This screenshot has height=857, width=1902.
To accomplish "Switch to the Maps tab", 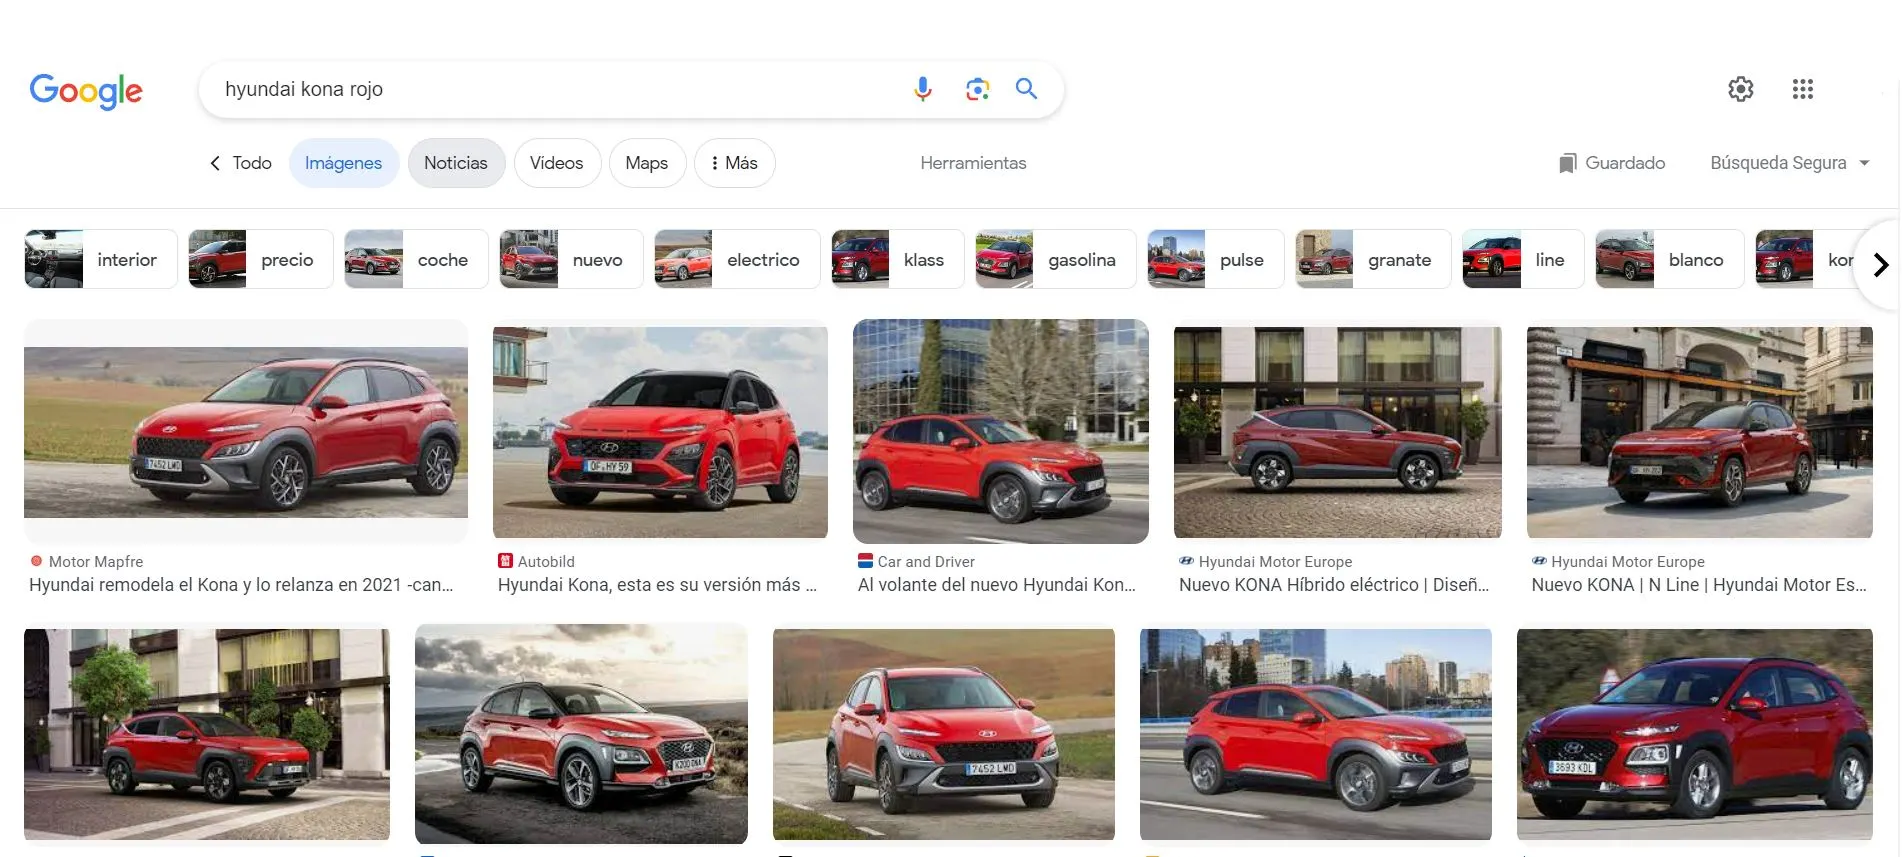I will pos(647,163).
